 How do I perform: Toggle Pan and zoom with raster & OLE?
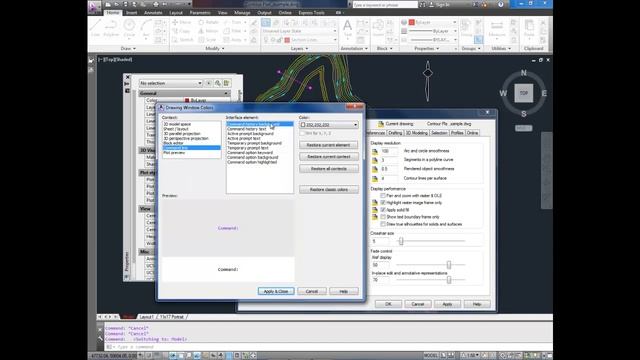(383, 196)
